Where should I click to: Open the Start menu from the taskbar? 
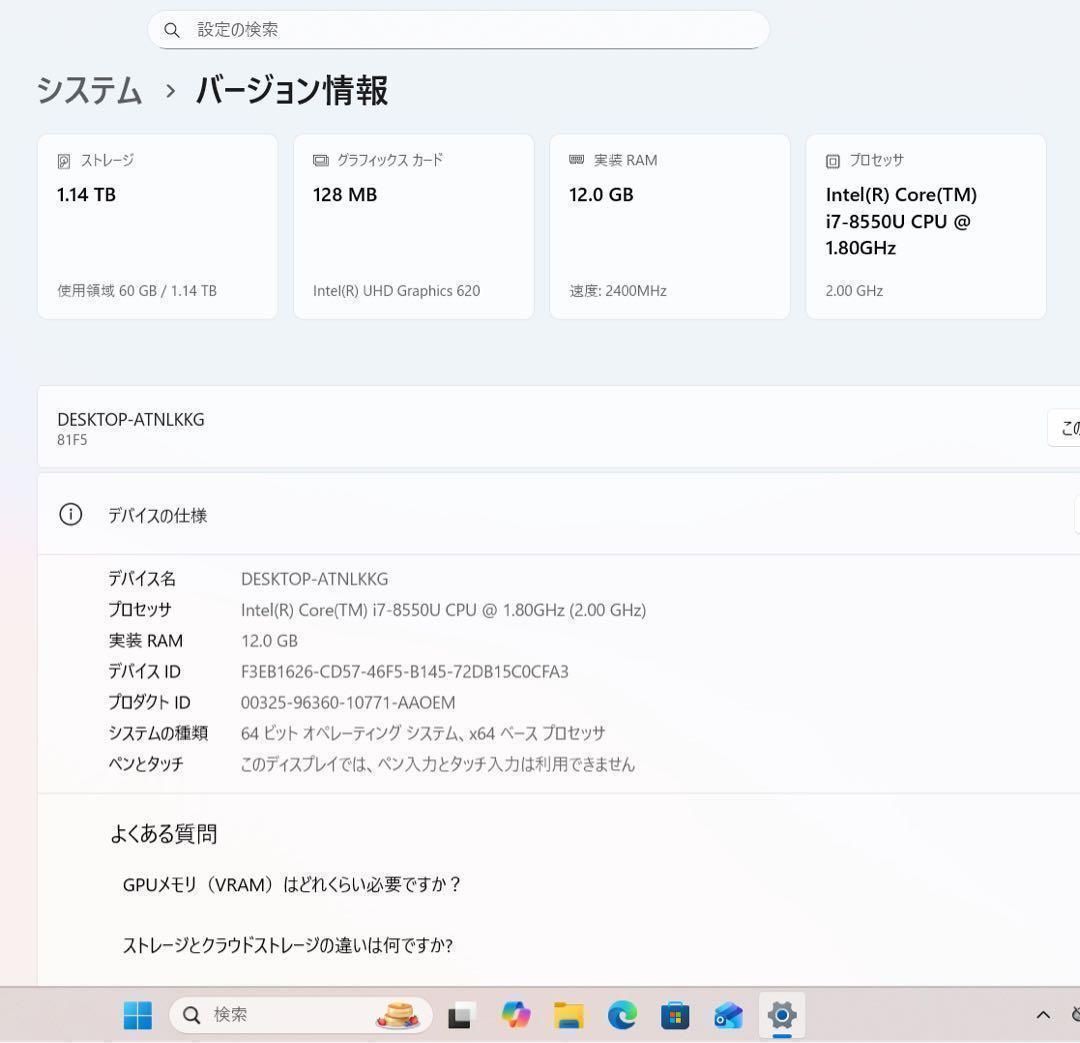tap(138, 1014)
